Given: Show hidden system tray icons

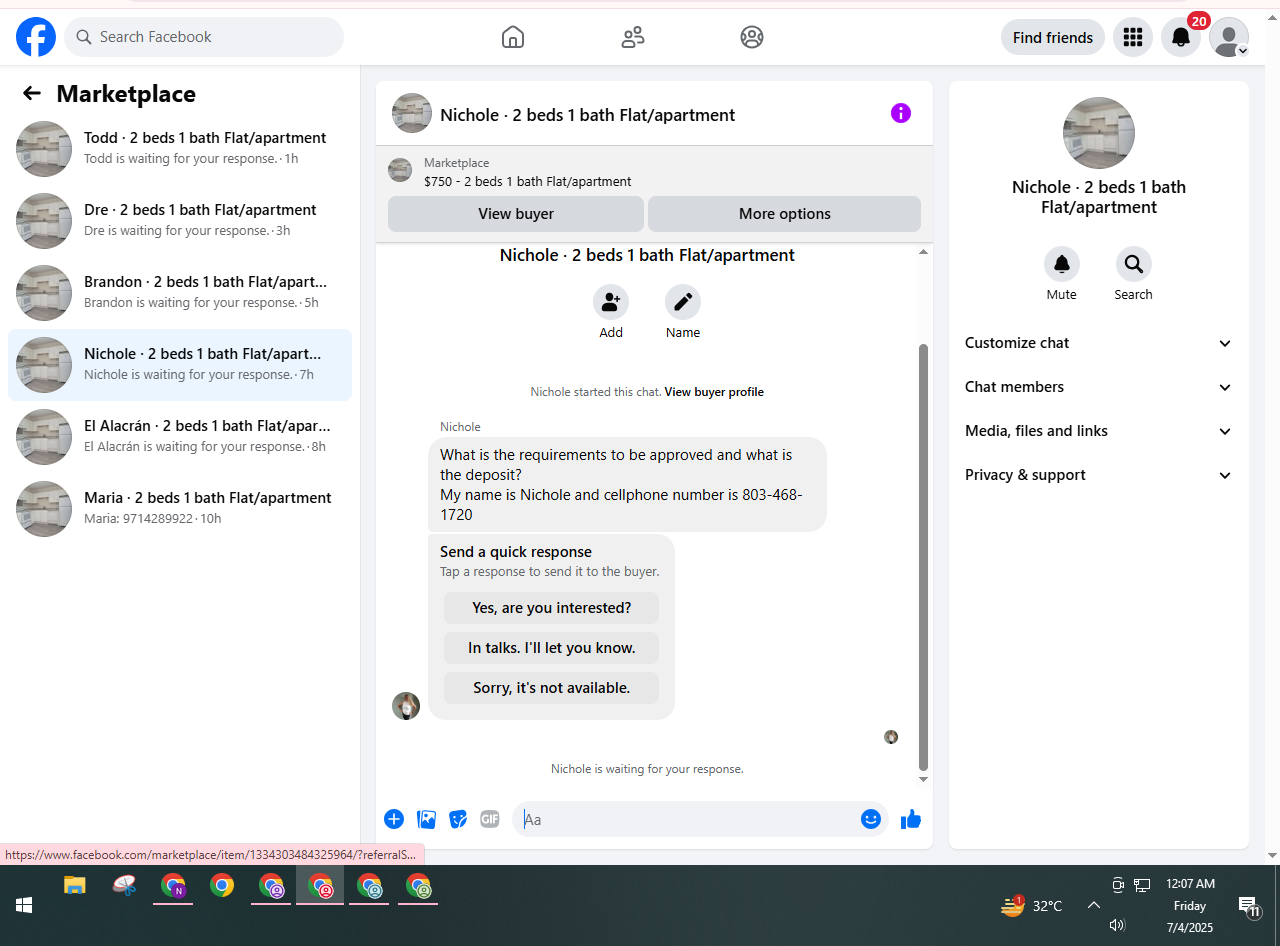Looking at the screenshot, I should [x=1094, y=905].
